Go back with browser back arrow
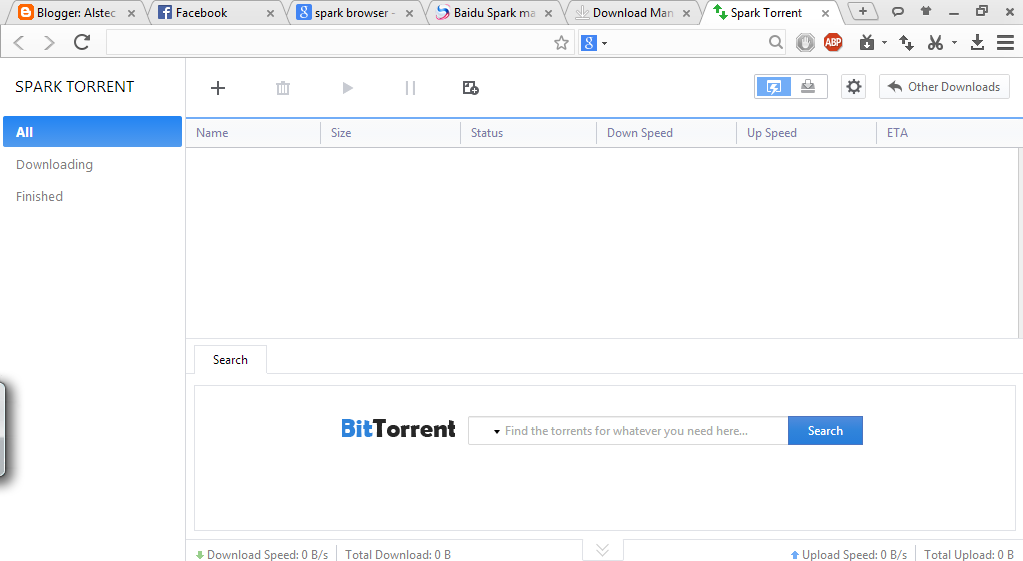Viewport: 1023px width, 561px height. point(19,43)
